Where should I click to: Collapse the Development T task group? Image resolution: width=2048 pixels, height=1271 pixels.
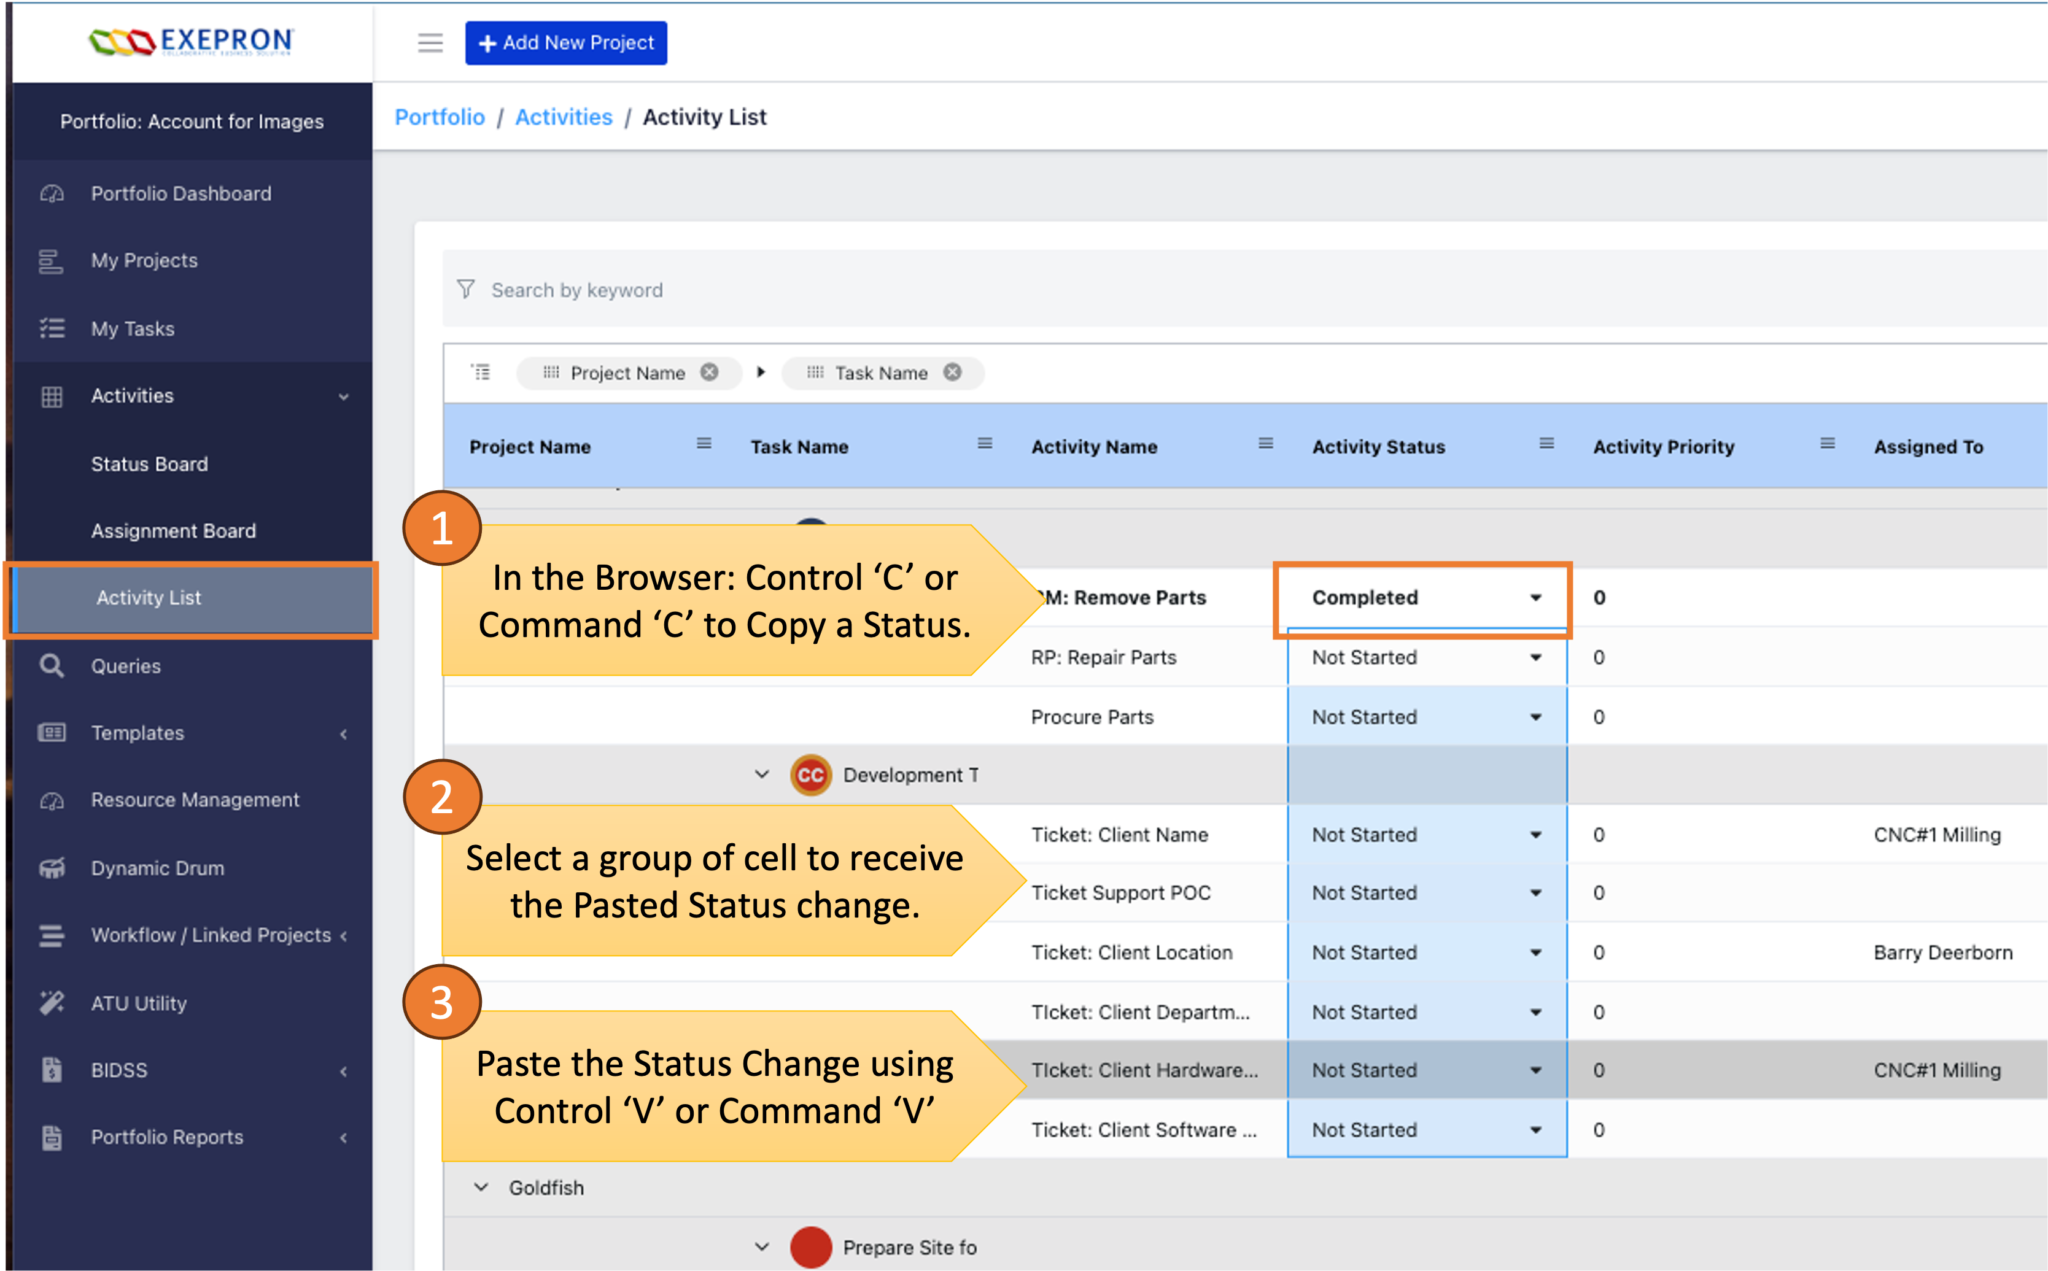pyautogui.click(x=760, y=773)
